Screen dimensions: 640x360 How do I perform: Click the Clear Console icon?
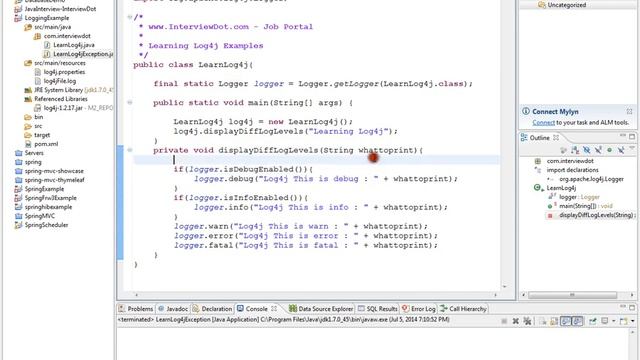click(x=542, y=322)
